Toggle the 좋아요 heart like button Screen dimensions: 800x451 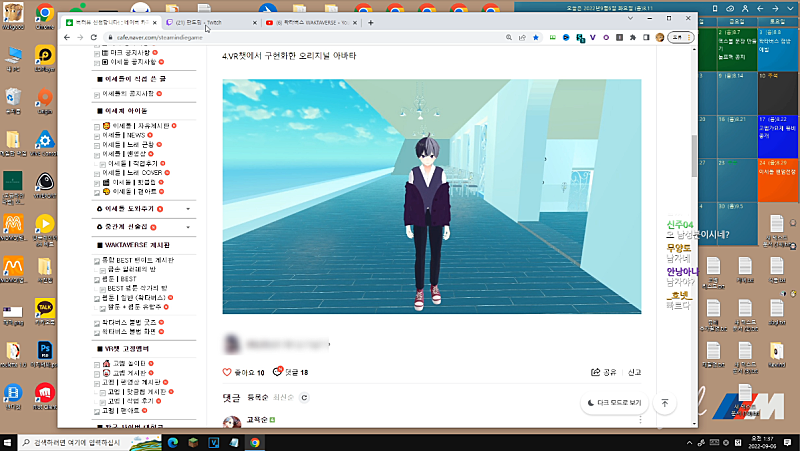pos(227,372)
